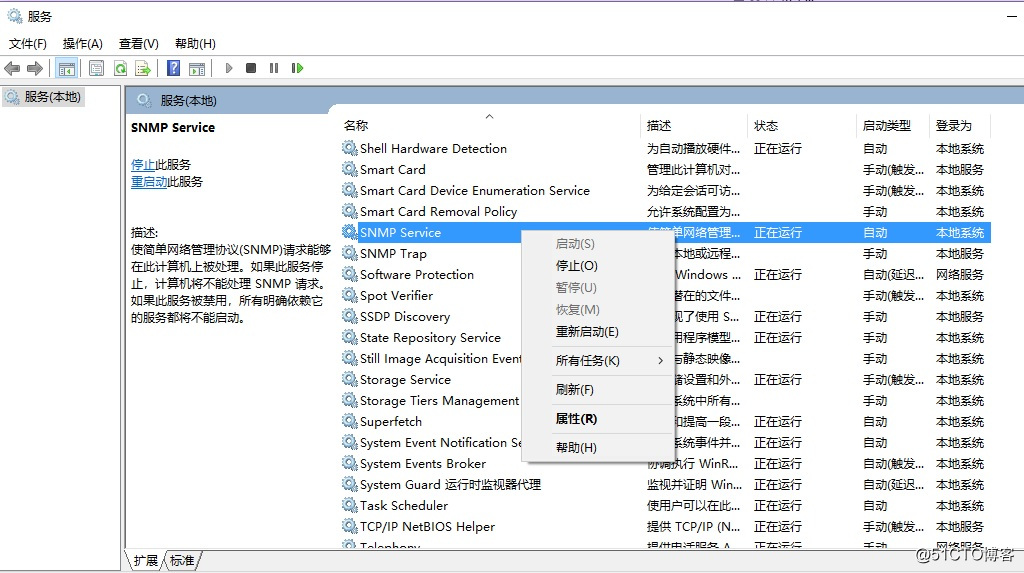Click the Properties sheet toolbar icon

click(x=96, y=68)
